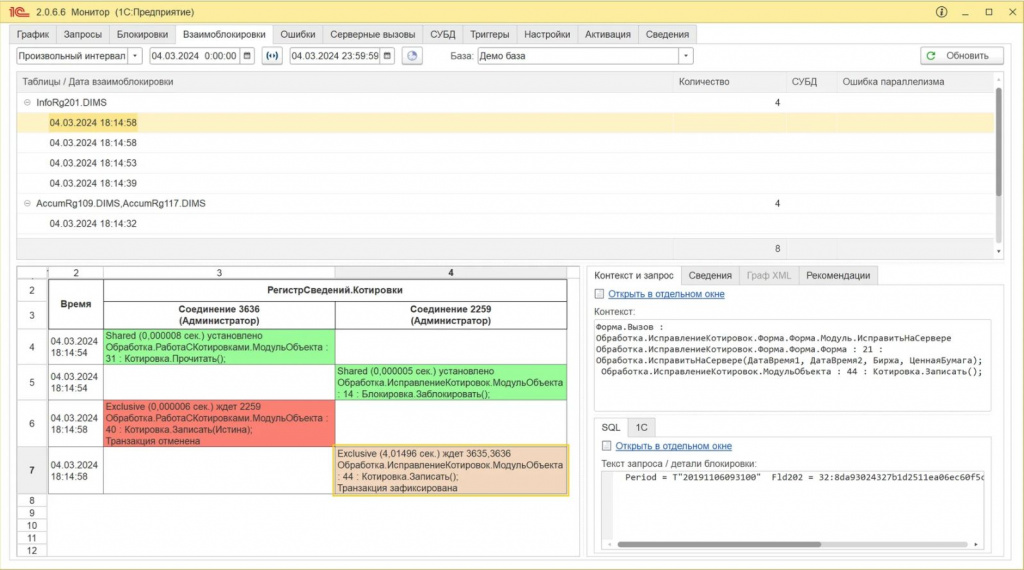Click right arrow of query text scrollbar

coord(976,544)
